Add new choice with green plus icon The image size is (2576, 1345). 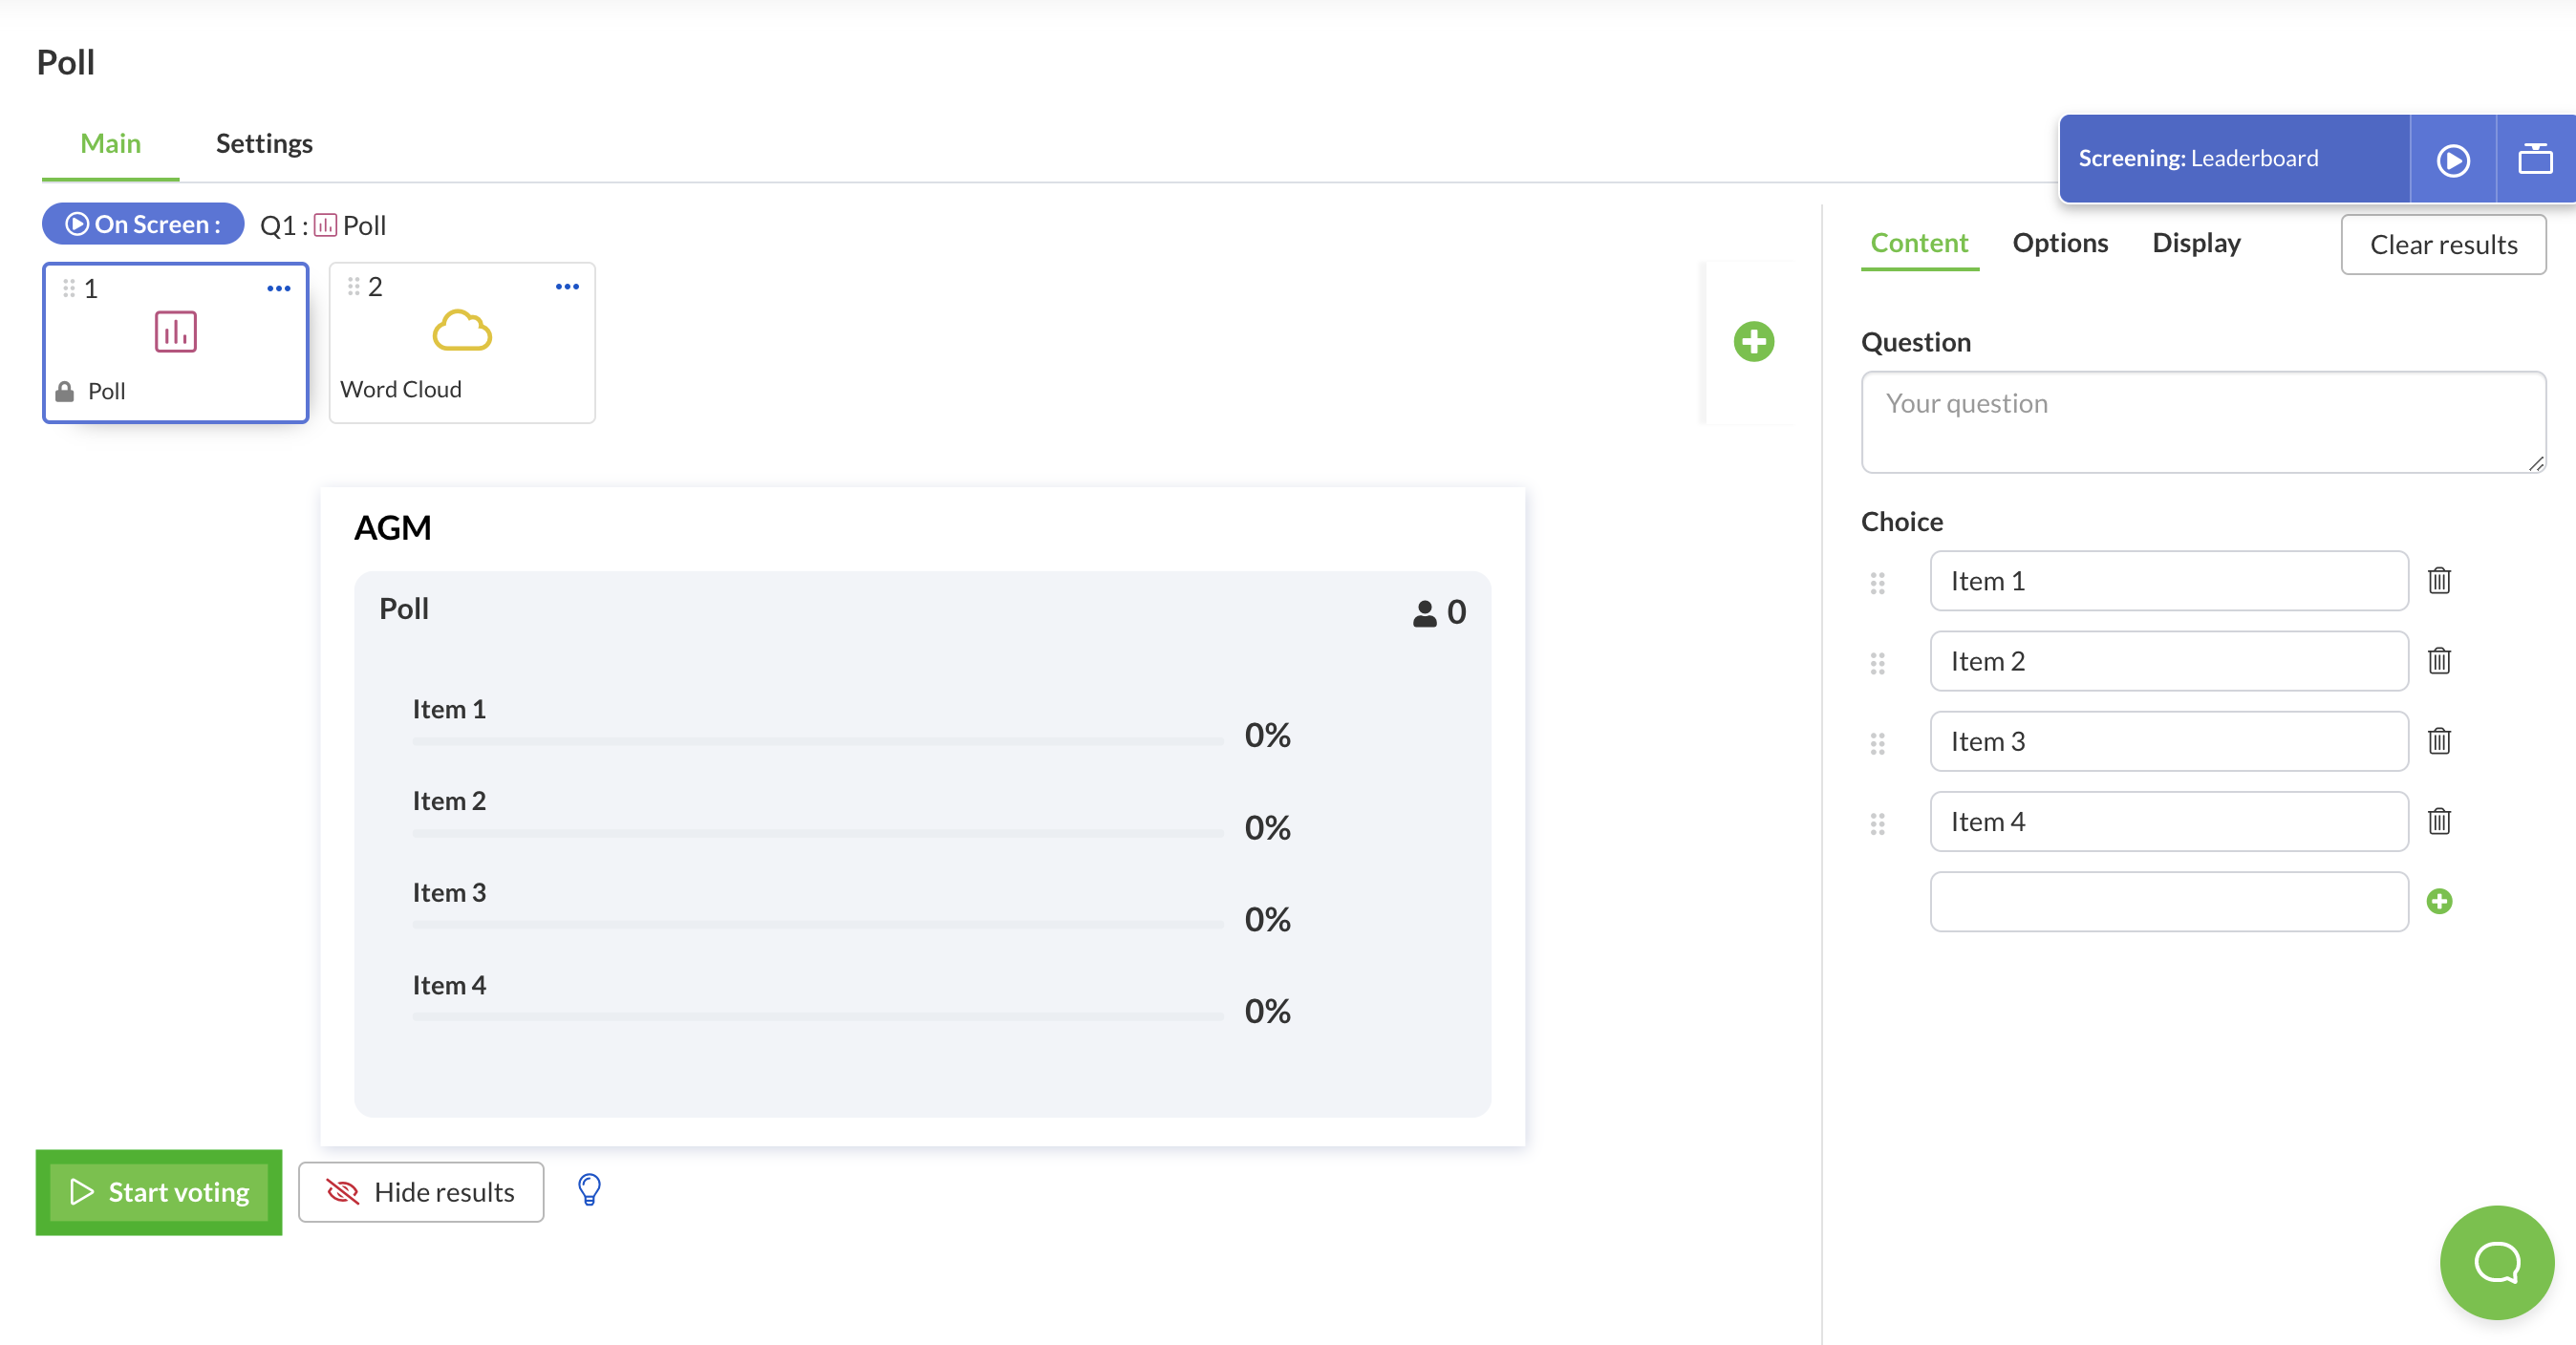coord(2438,901)
